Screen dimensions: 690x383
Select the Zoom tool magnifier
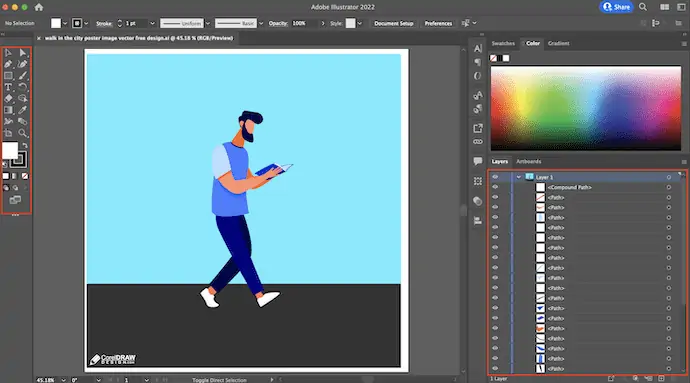pos(22,133)
